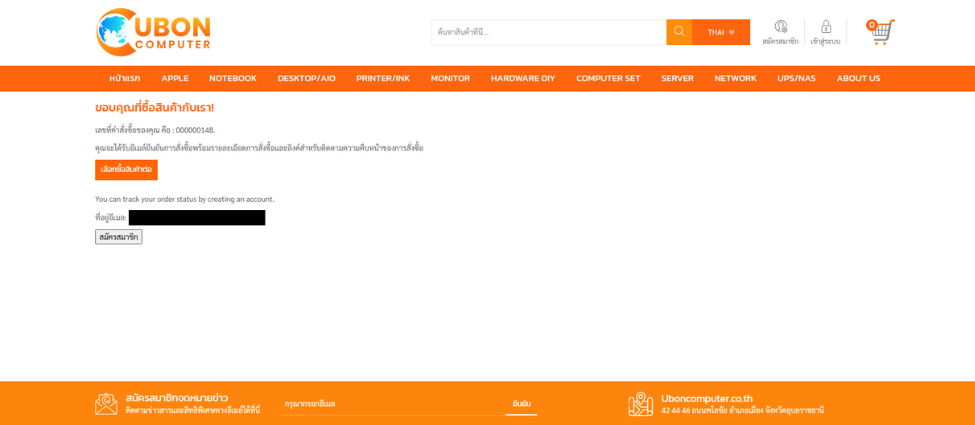Go to the MONITOR category
Image resolution: width=975 pixels, height=425 pixels.
point(450,78)
